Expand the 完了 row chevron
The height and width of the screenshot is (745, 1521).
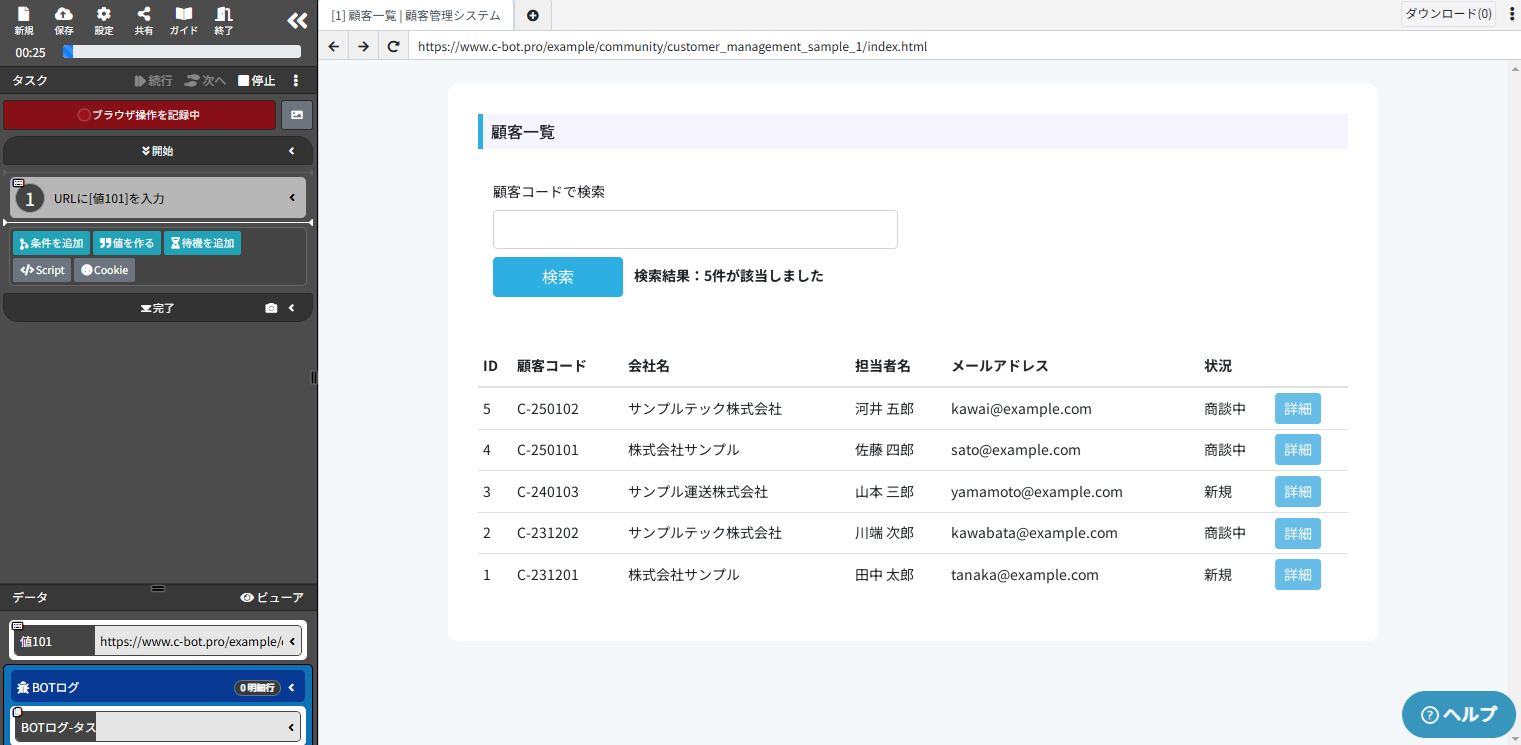click(x=292, y=308)
